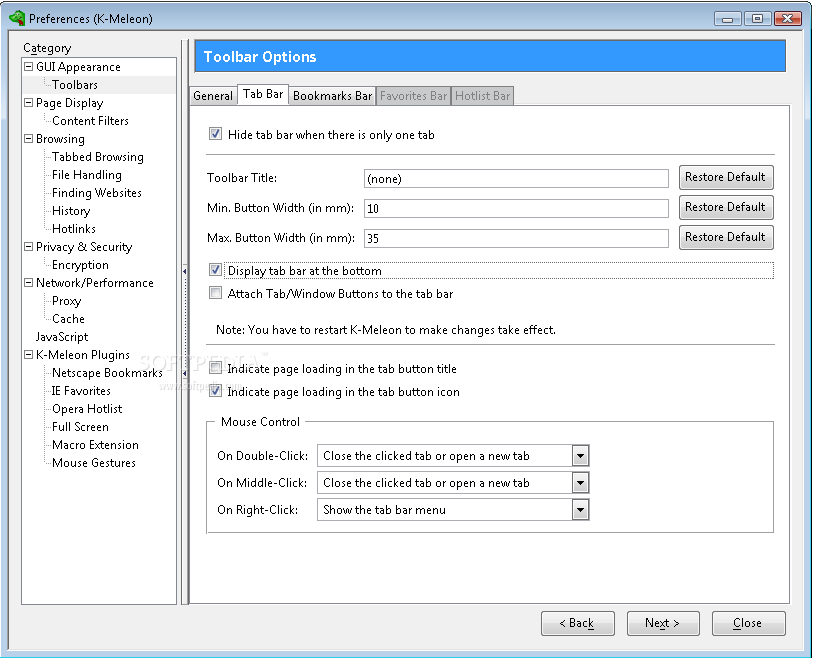Screen dimensions: 814x658
Task: Click the < Back button
Action: (x=577, y=623)
